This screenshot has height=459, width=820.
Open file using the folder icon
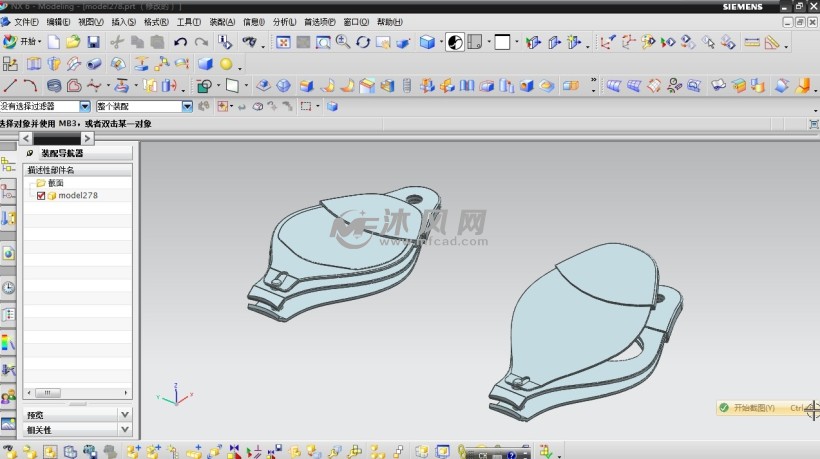[73, 42]
